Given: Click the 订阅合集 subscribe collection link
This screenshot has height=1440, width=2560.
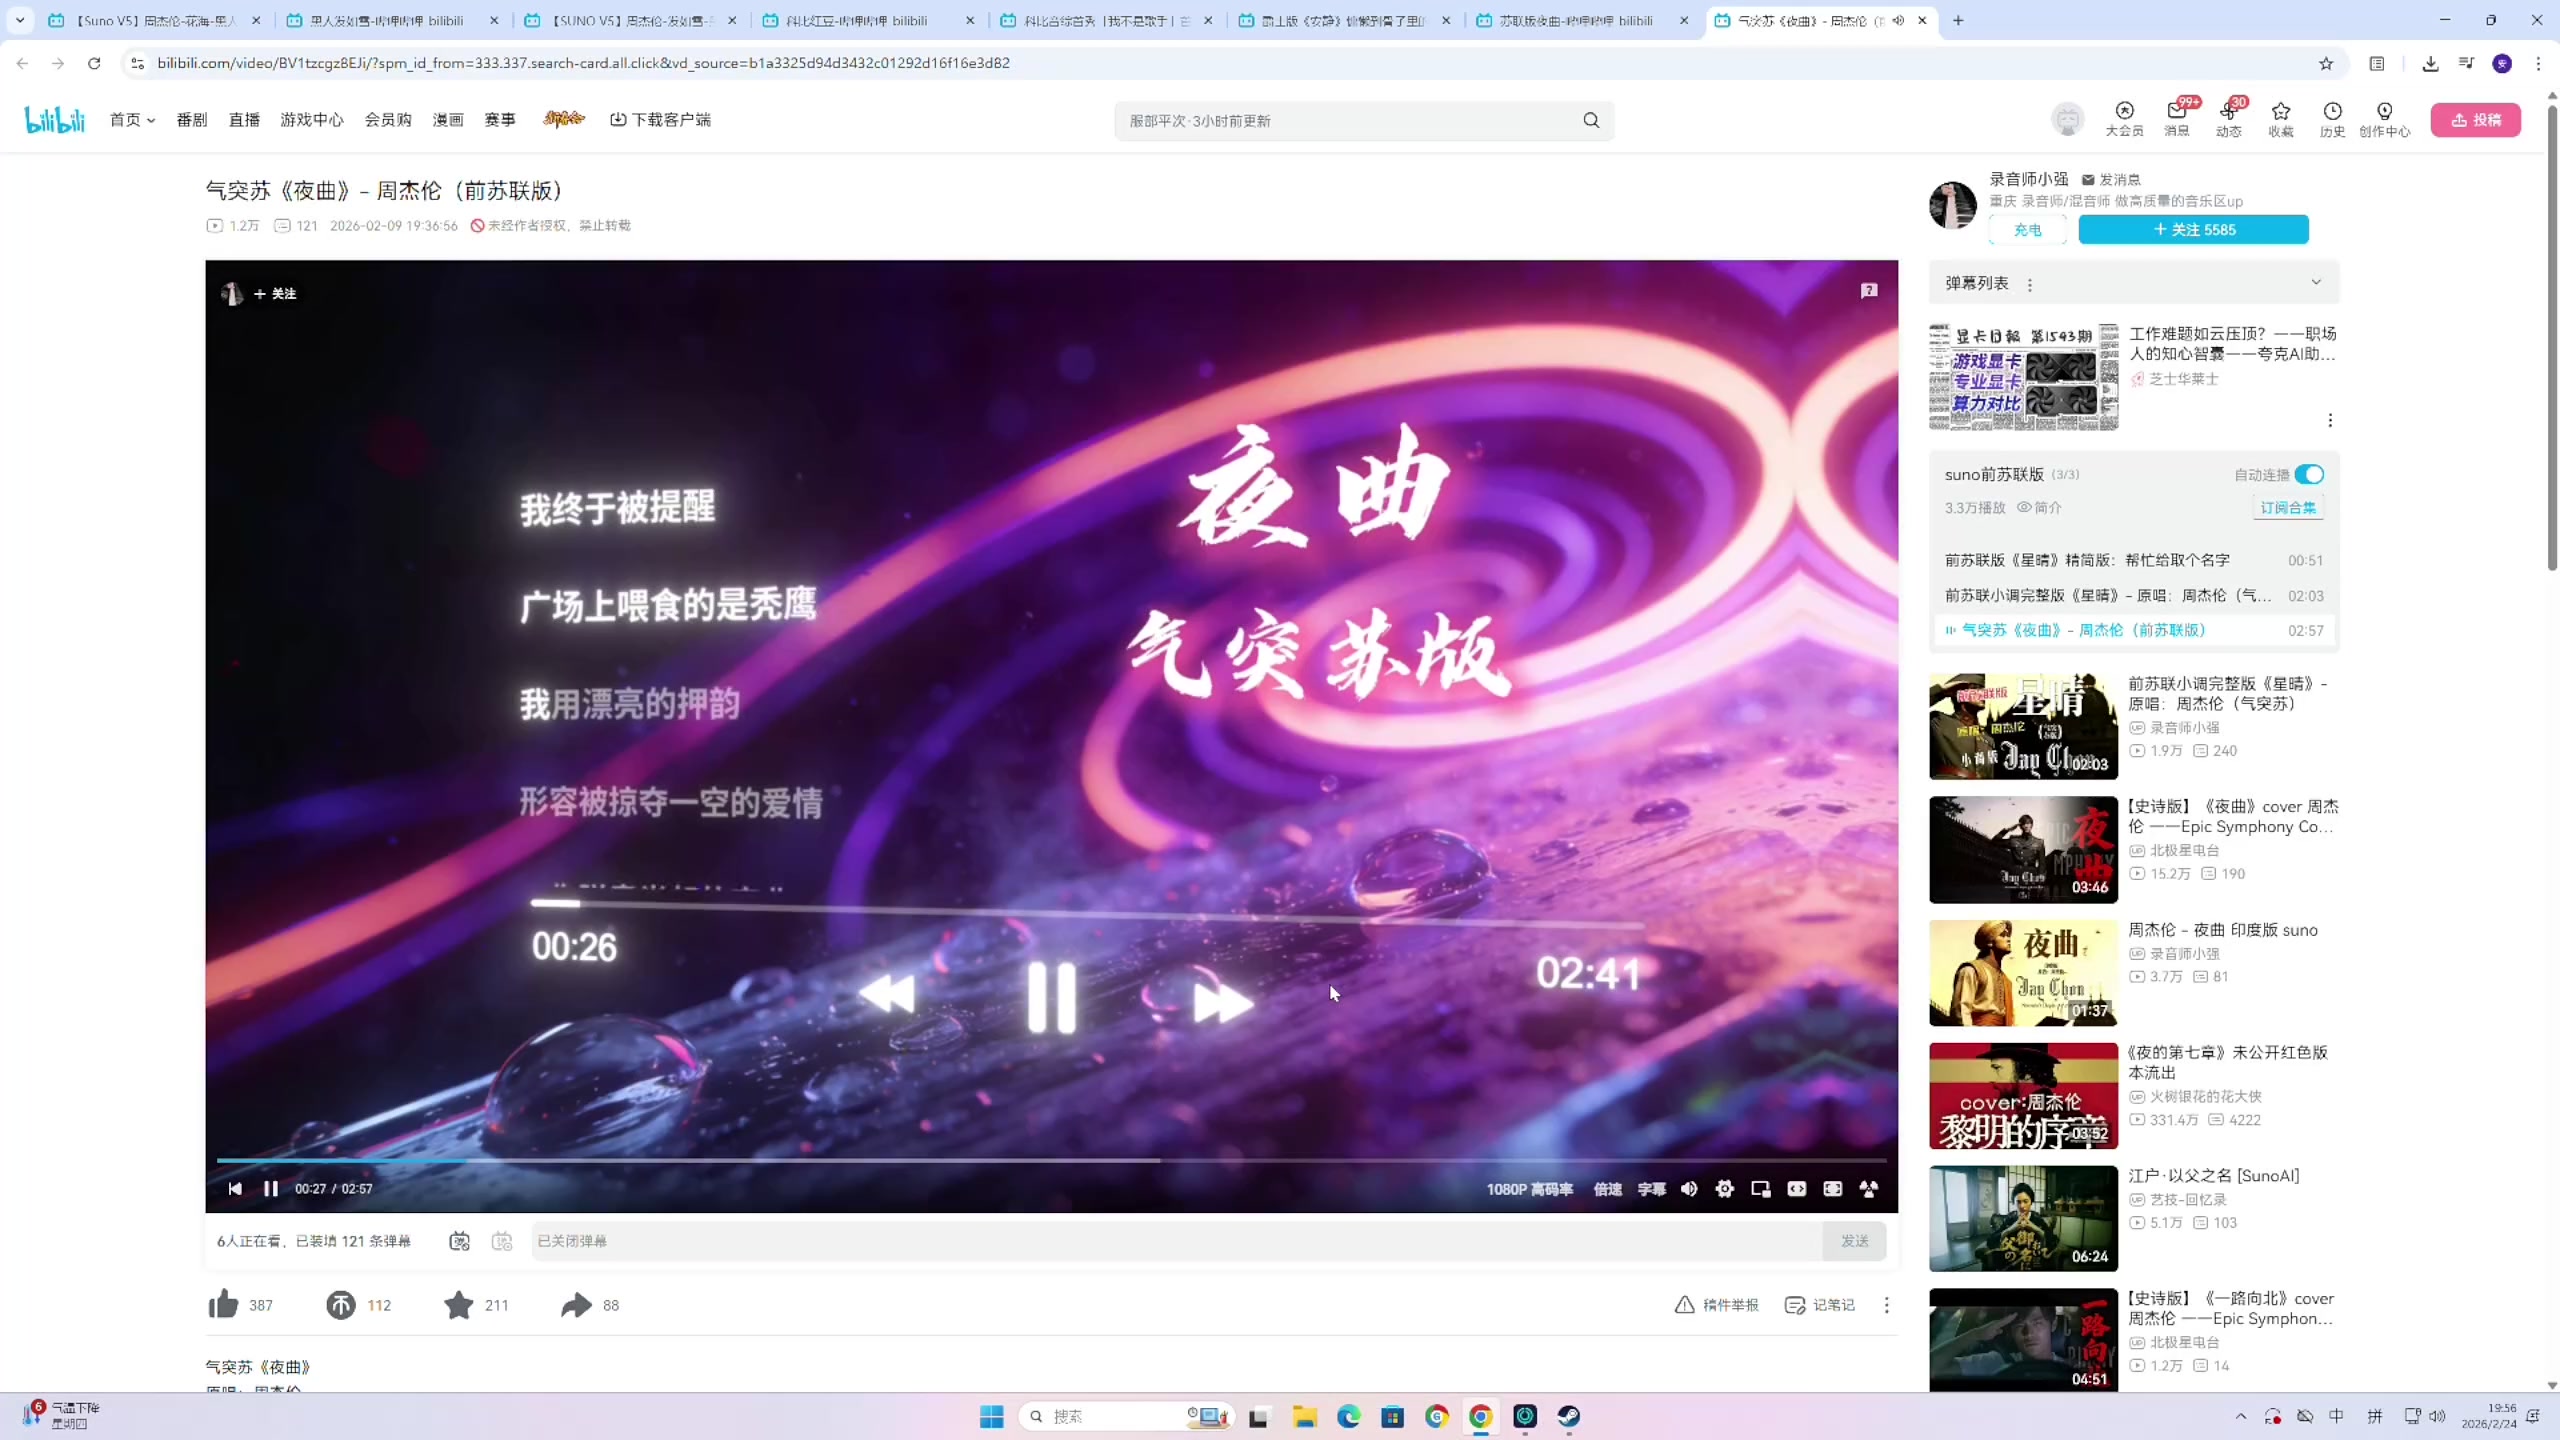Looking at the screenshot, I should pyautogui.click(x=2287, y=508).
